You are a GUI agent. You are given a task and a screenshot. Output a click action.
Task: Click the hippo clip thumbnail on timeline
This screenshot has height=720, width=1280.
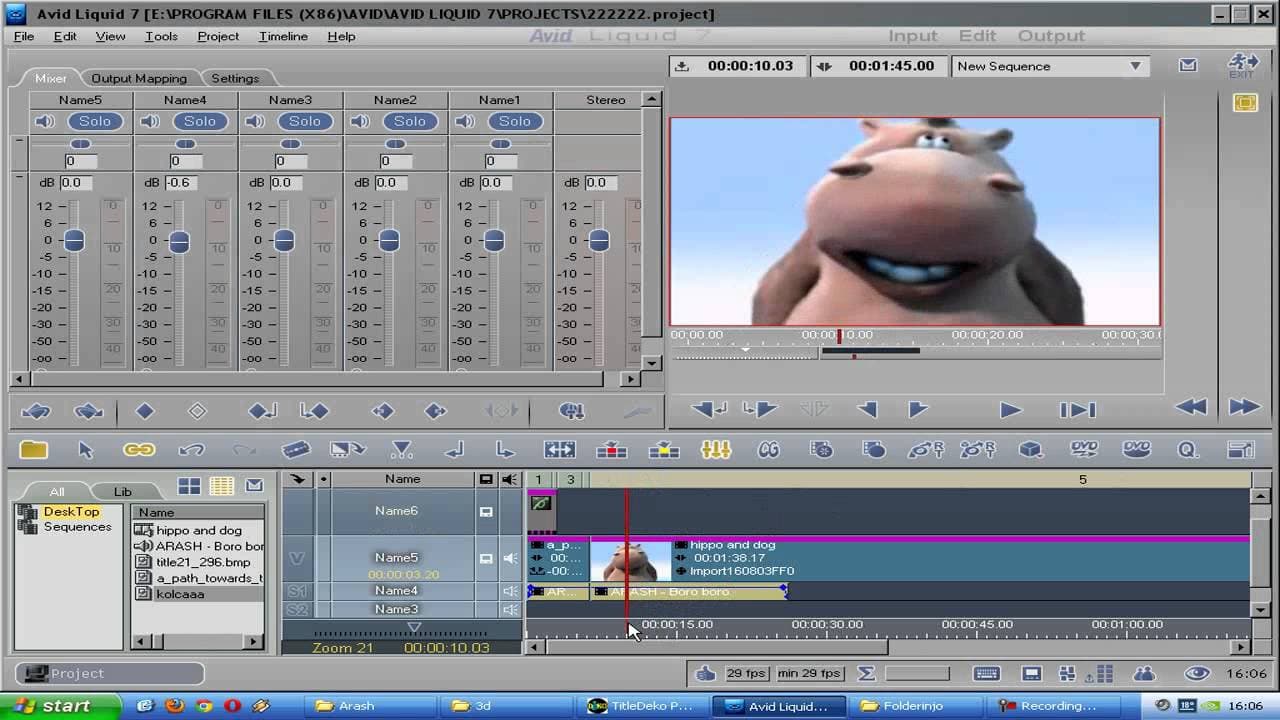tap(631, 560)
